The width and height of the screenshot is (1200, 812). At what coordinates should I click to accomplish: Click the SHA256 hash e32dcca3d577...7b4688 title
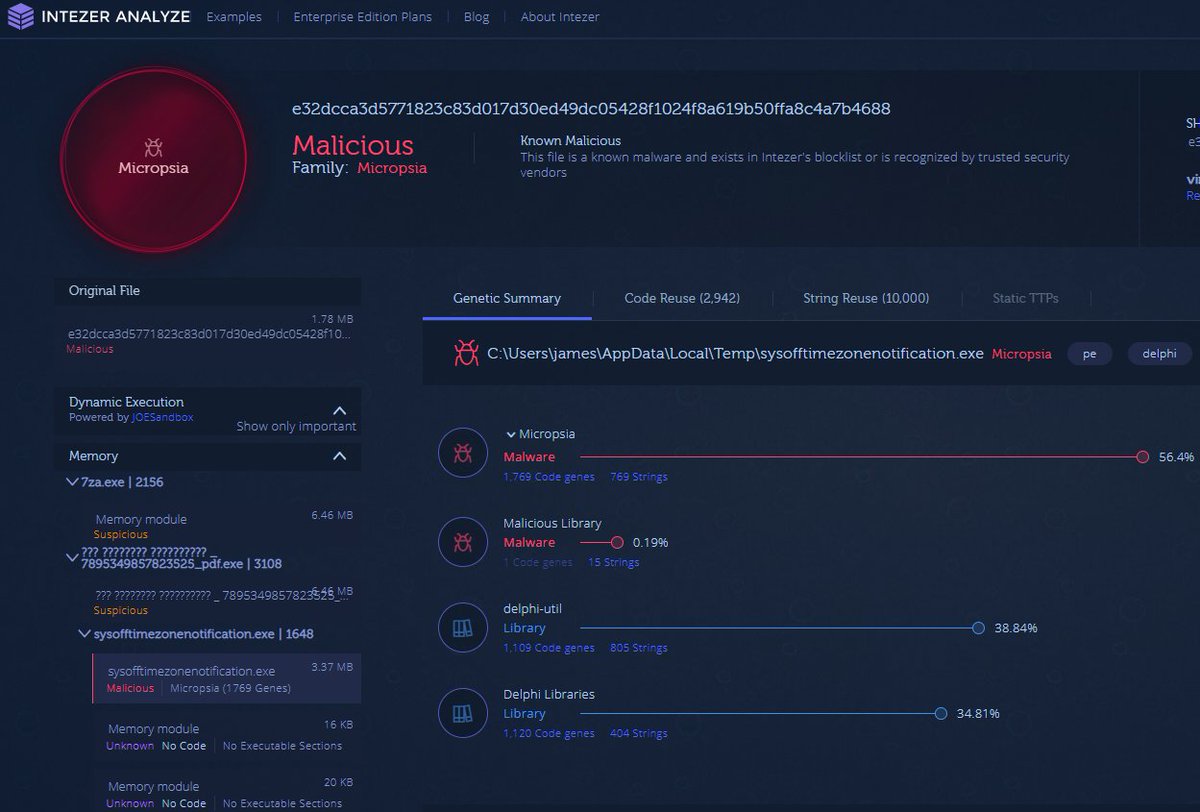point(591,108)
